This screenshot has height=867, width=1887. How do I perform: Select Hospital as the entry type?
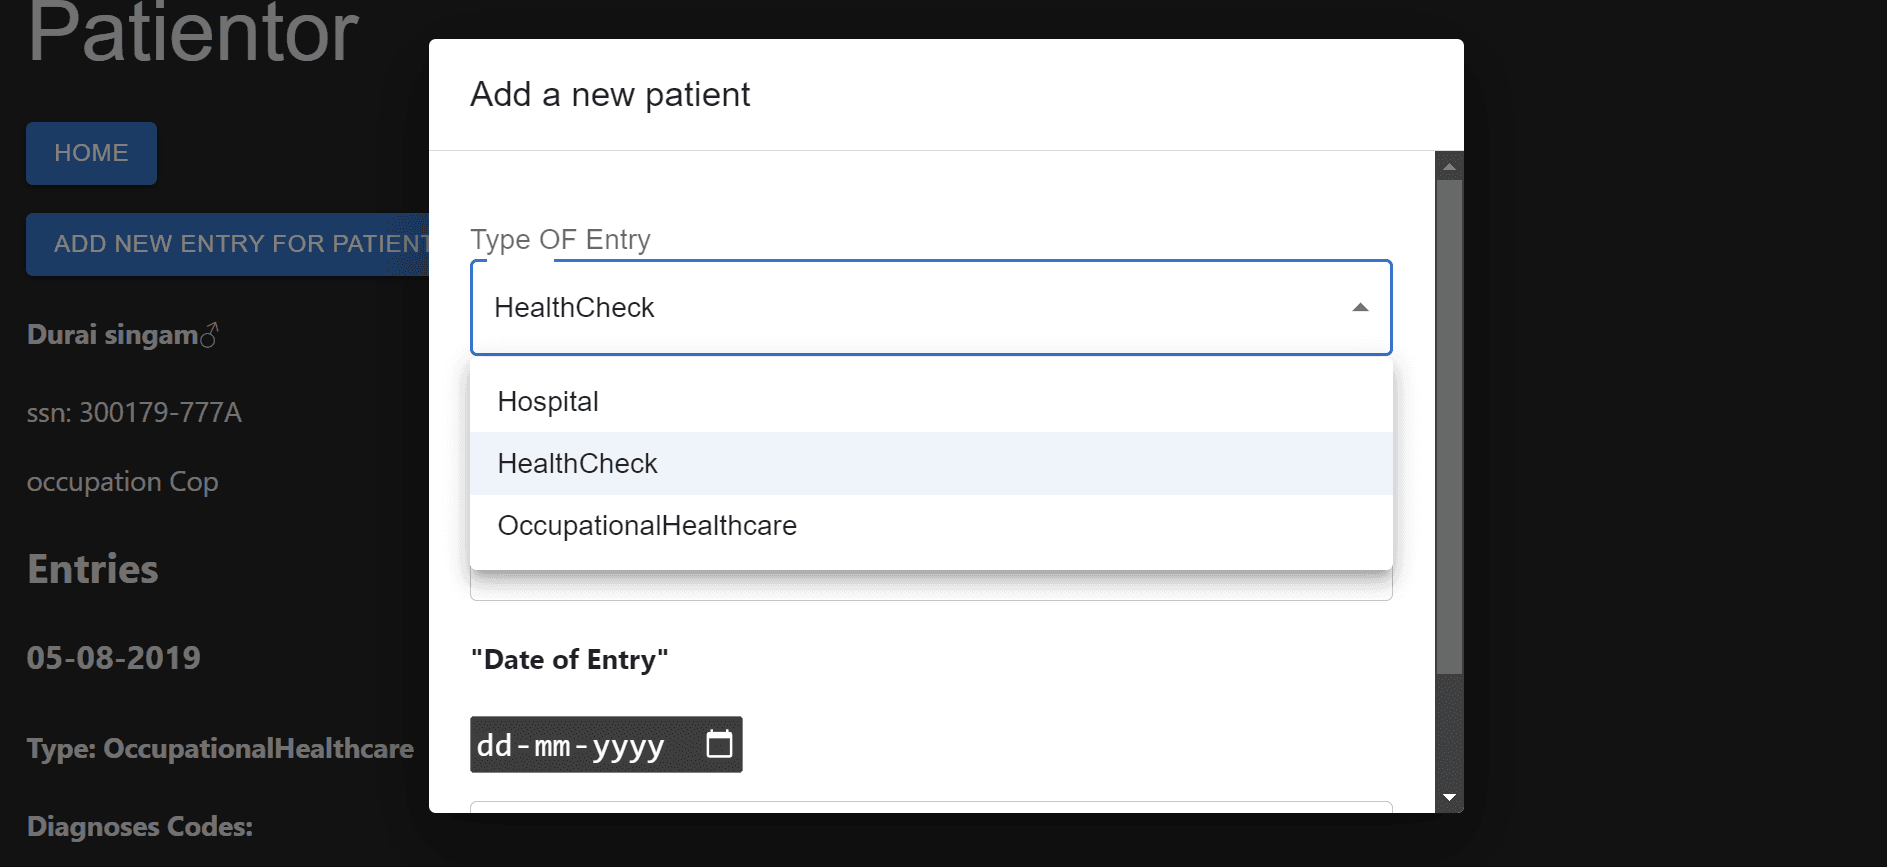(x=548, y=401)
